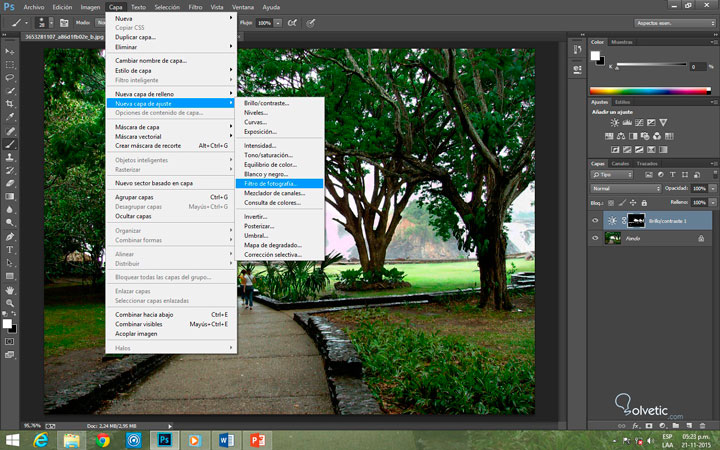Select the Lasso tool

[x=10, y=78]
